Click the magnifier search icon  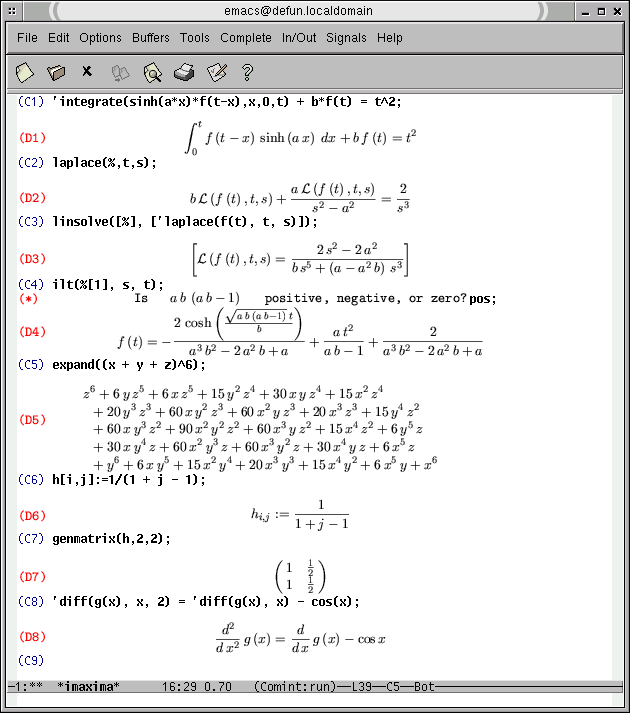152,72
